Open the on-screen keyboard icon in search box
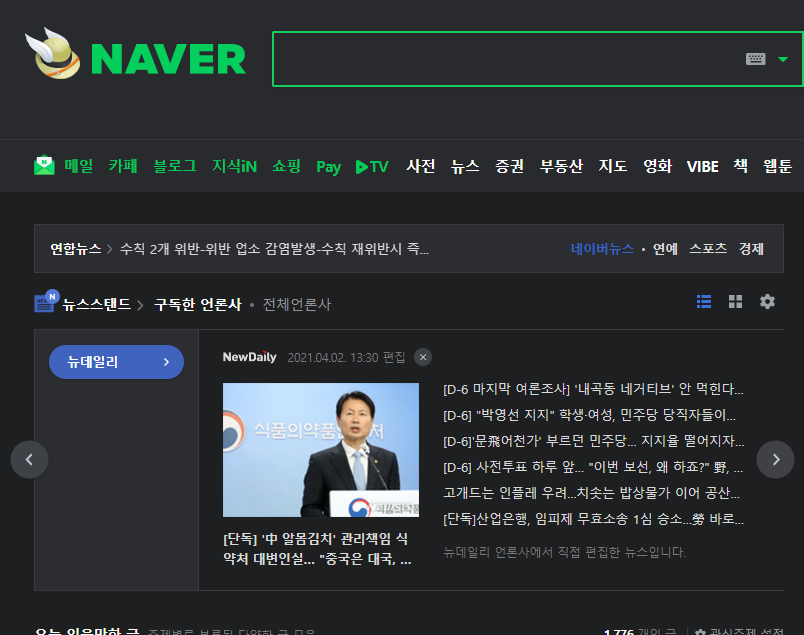This screenshot has width=804, height=635. [755, 59]
